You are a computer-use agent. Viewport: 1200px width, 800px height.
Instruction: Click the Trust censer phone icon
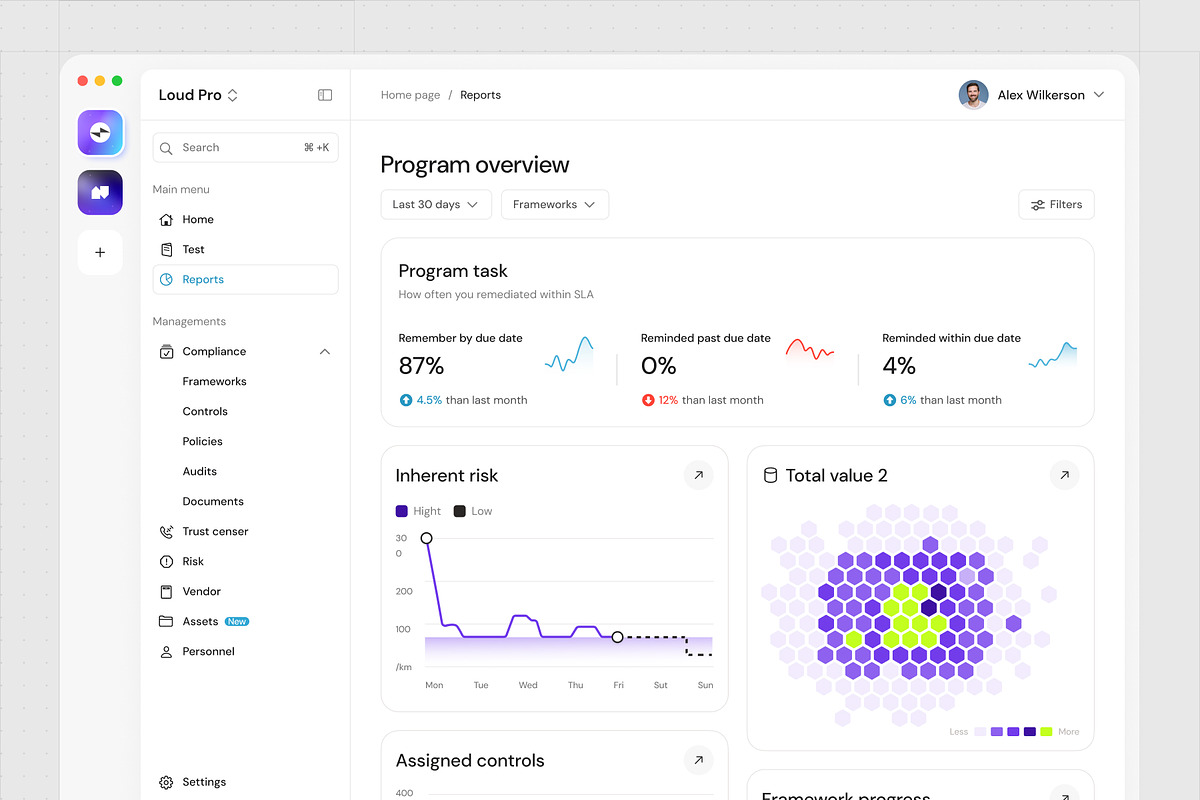click(167, 532)
